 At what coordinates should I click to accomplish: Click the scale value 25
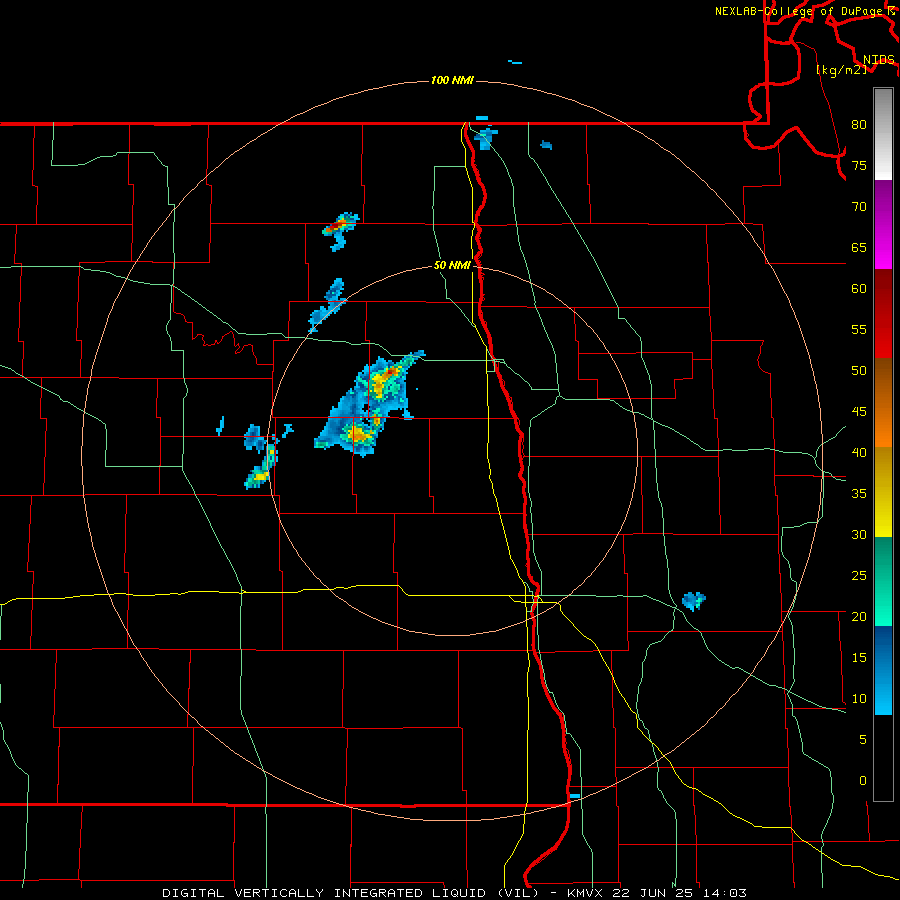click(x=859, y=576)
